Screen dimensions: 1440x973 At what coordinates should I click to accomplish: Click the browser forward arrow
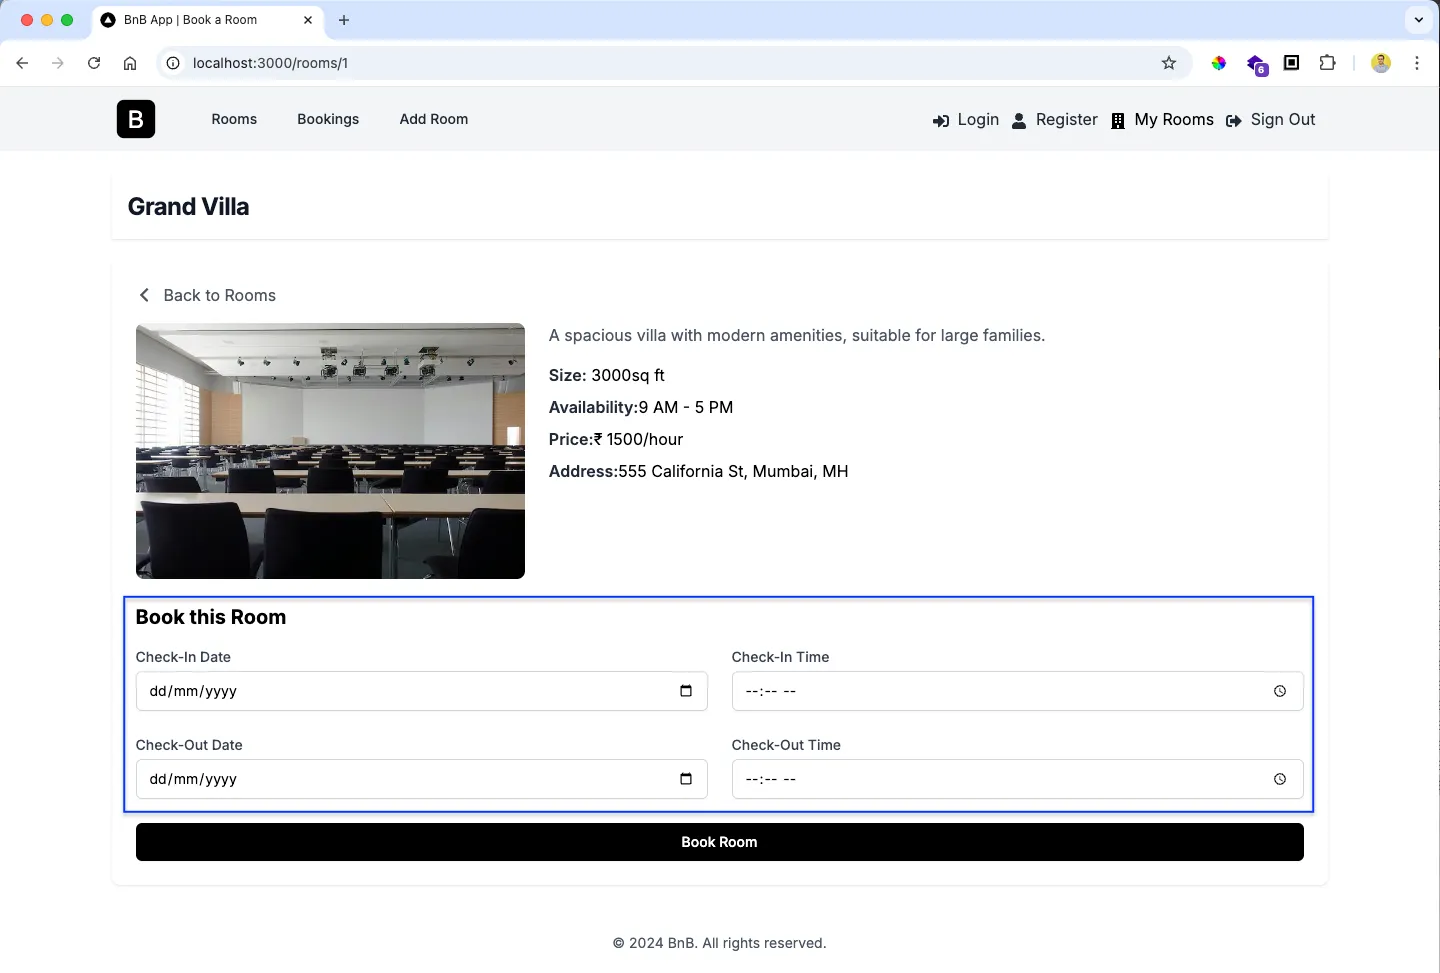pos(58,63)
